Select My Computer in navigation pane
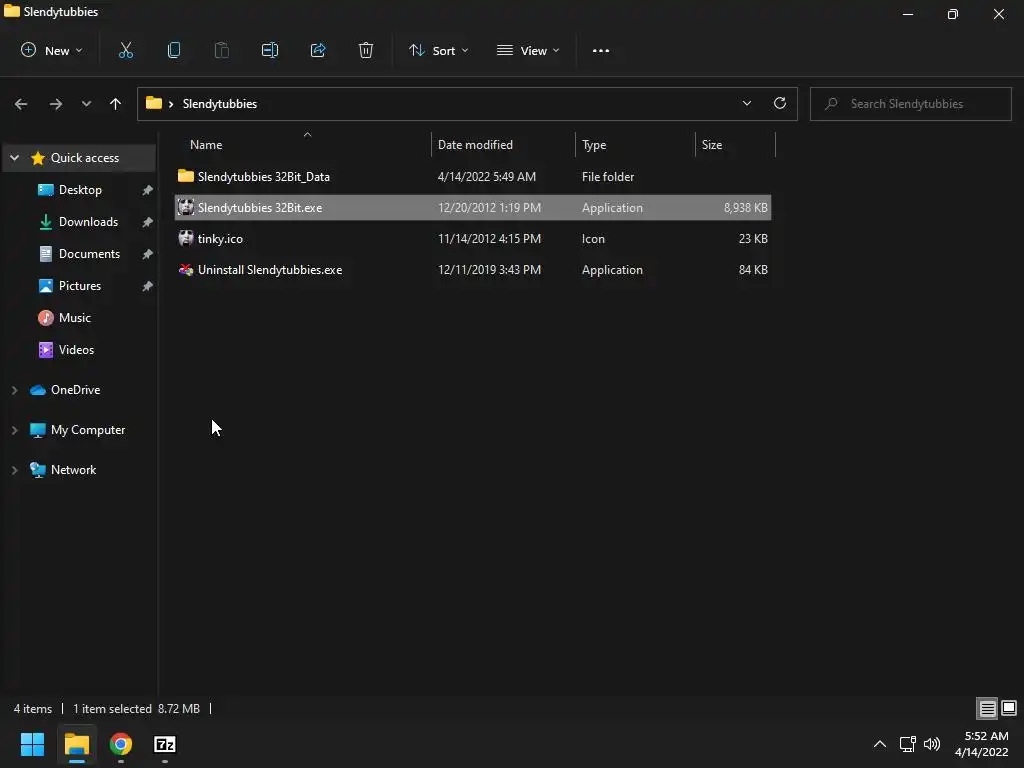Viewport: 1024px width, 768px height. pos(88,430)
